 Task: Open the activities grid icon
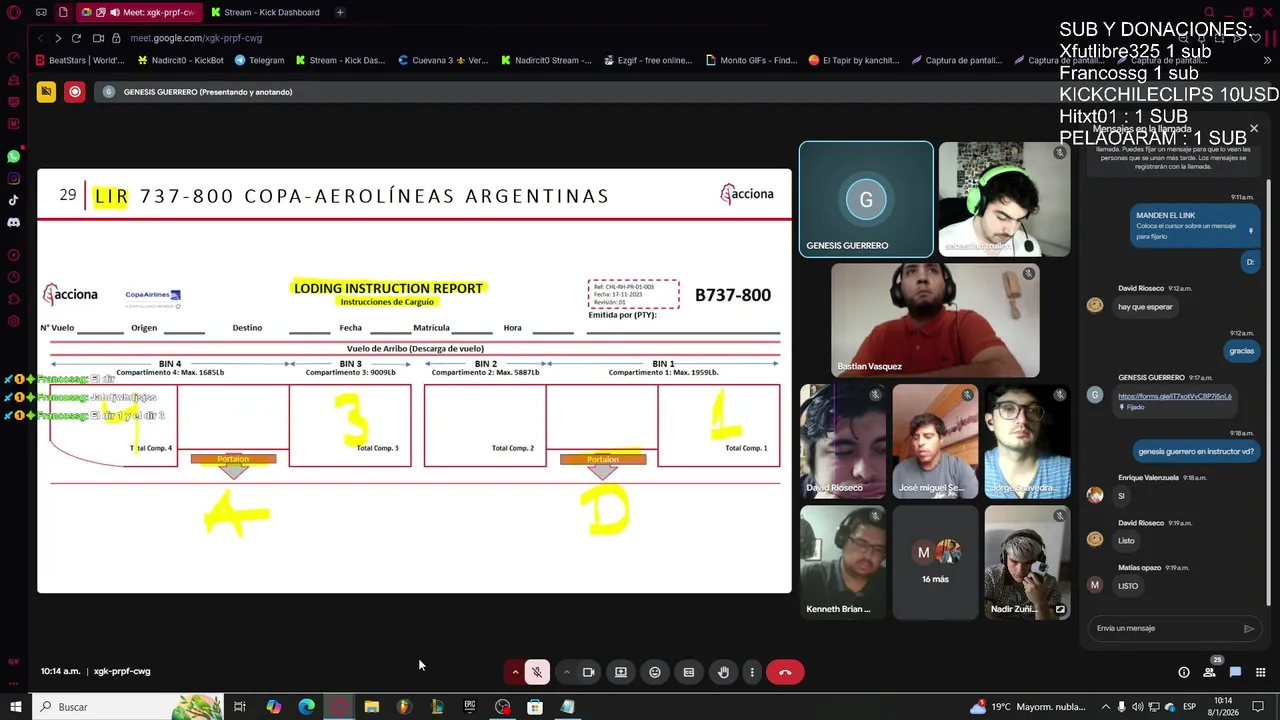[x=1261, y=672]
